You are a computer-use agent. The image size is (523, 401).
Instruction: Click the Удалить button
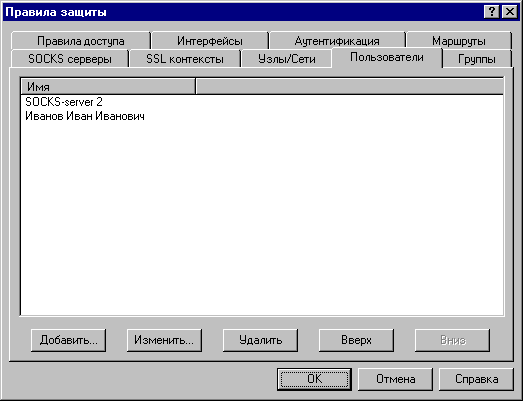(x=260, y=340)
